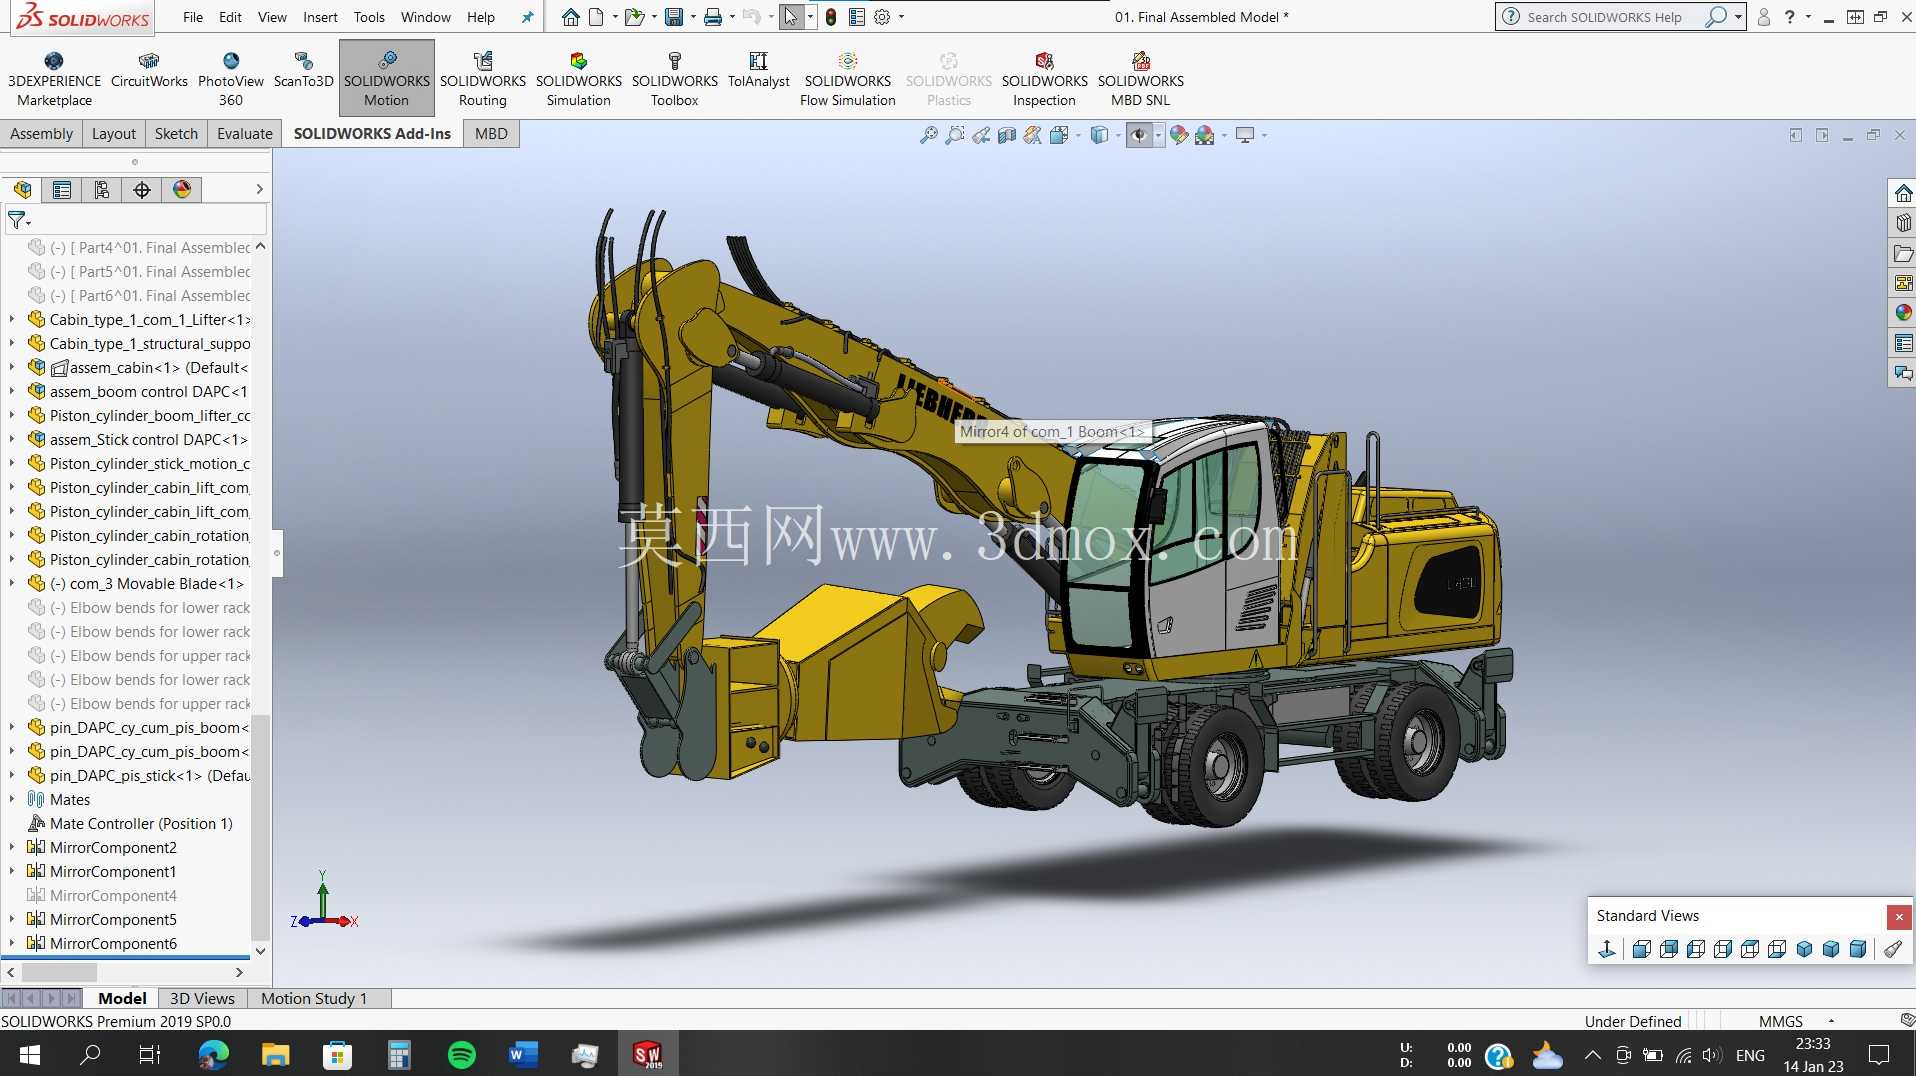Switch to the Evaluate tab
The image size is (1916, 1076).
[x=245, y=134]
